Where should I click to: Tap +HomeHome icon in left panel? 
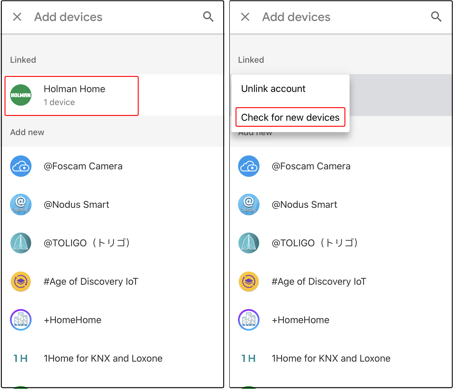(x=21, y=320)
